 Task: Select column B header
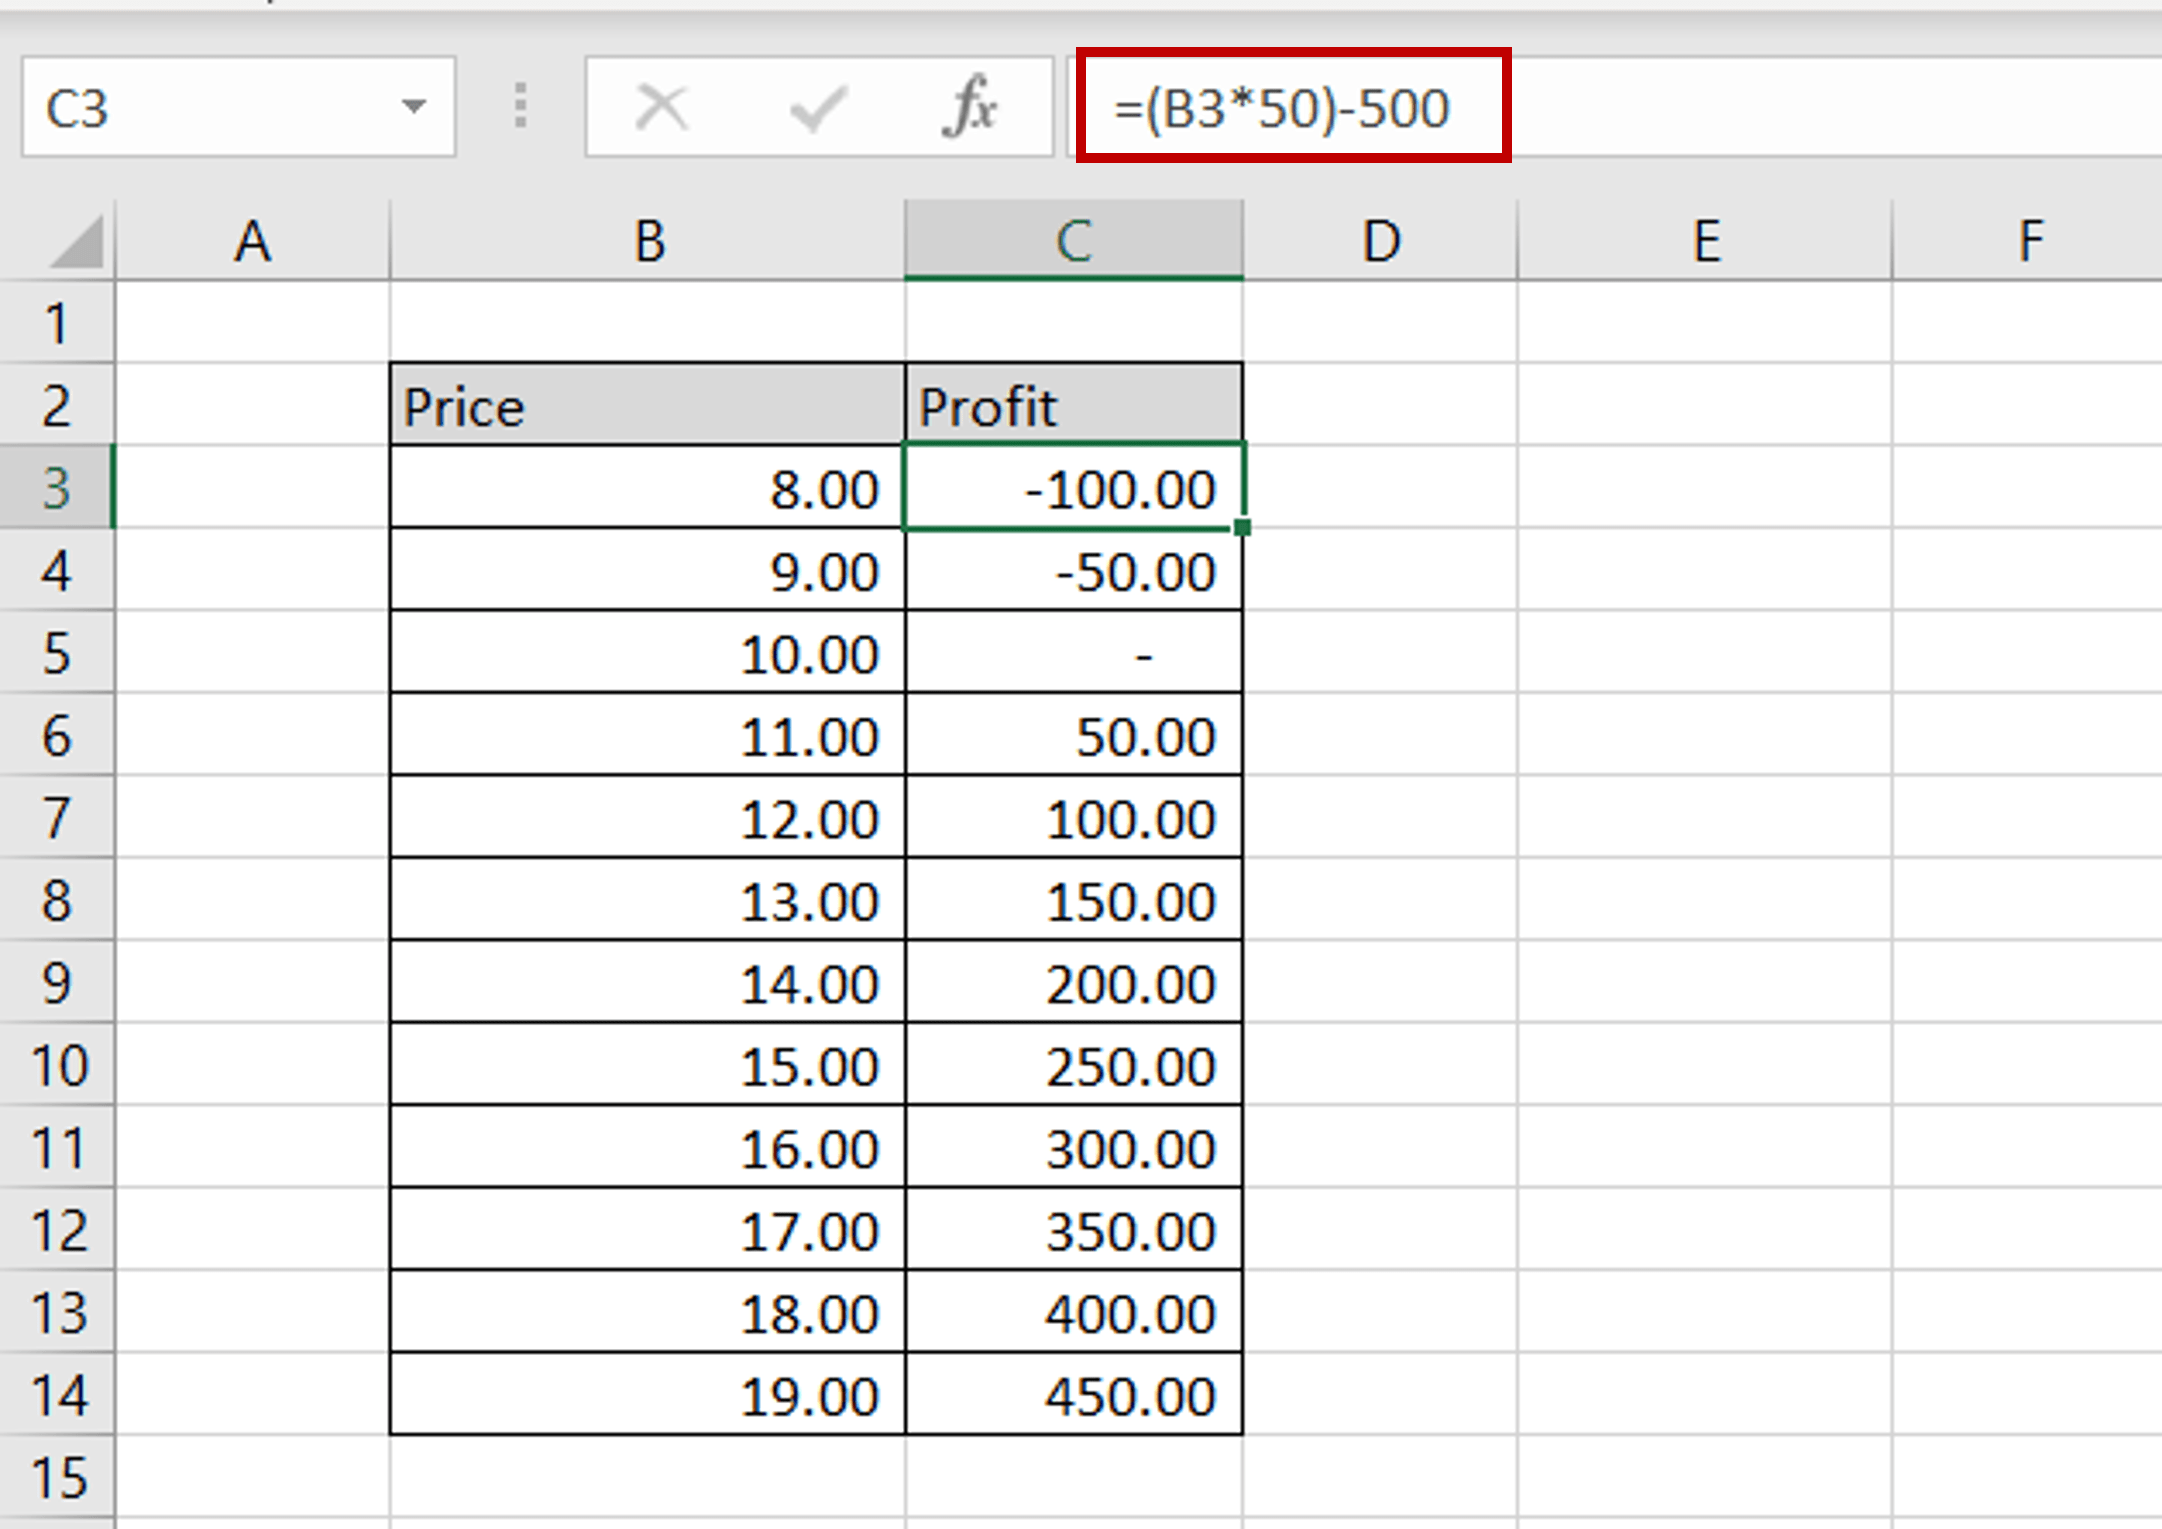coord(648,241)
